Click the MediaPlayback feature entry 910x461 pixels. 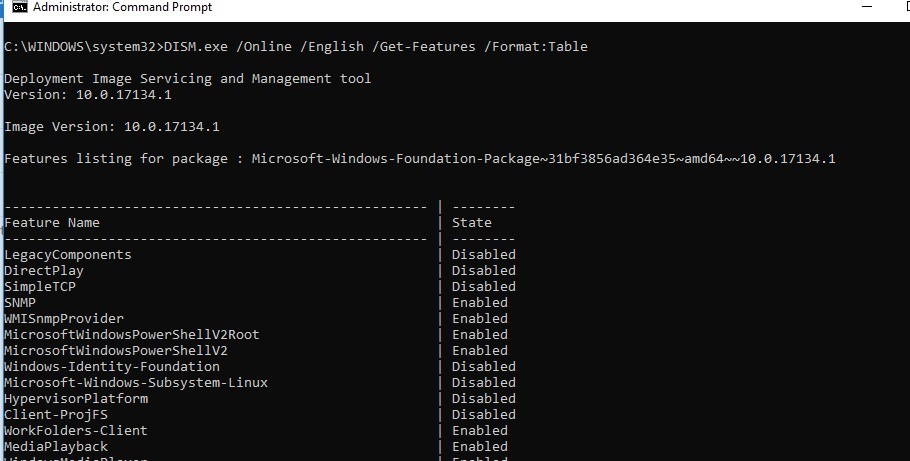(56, 446)
